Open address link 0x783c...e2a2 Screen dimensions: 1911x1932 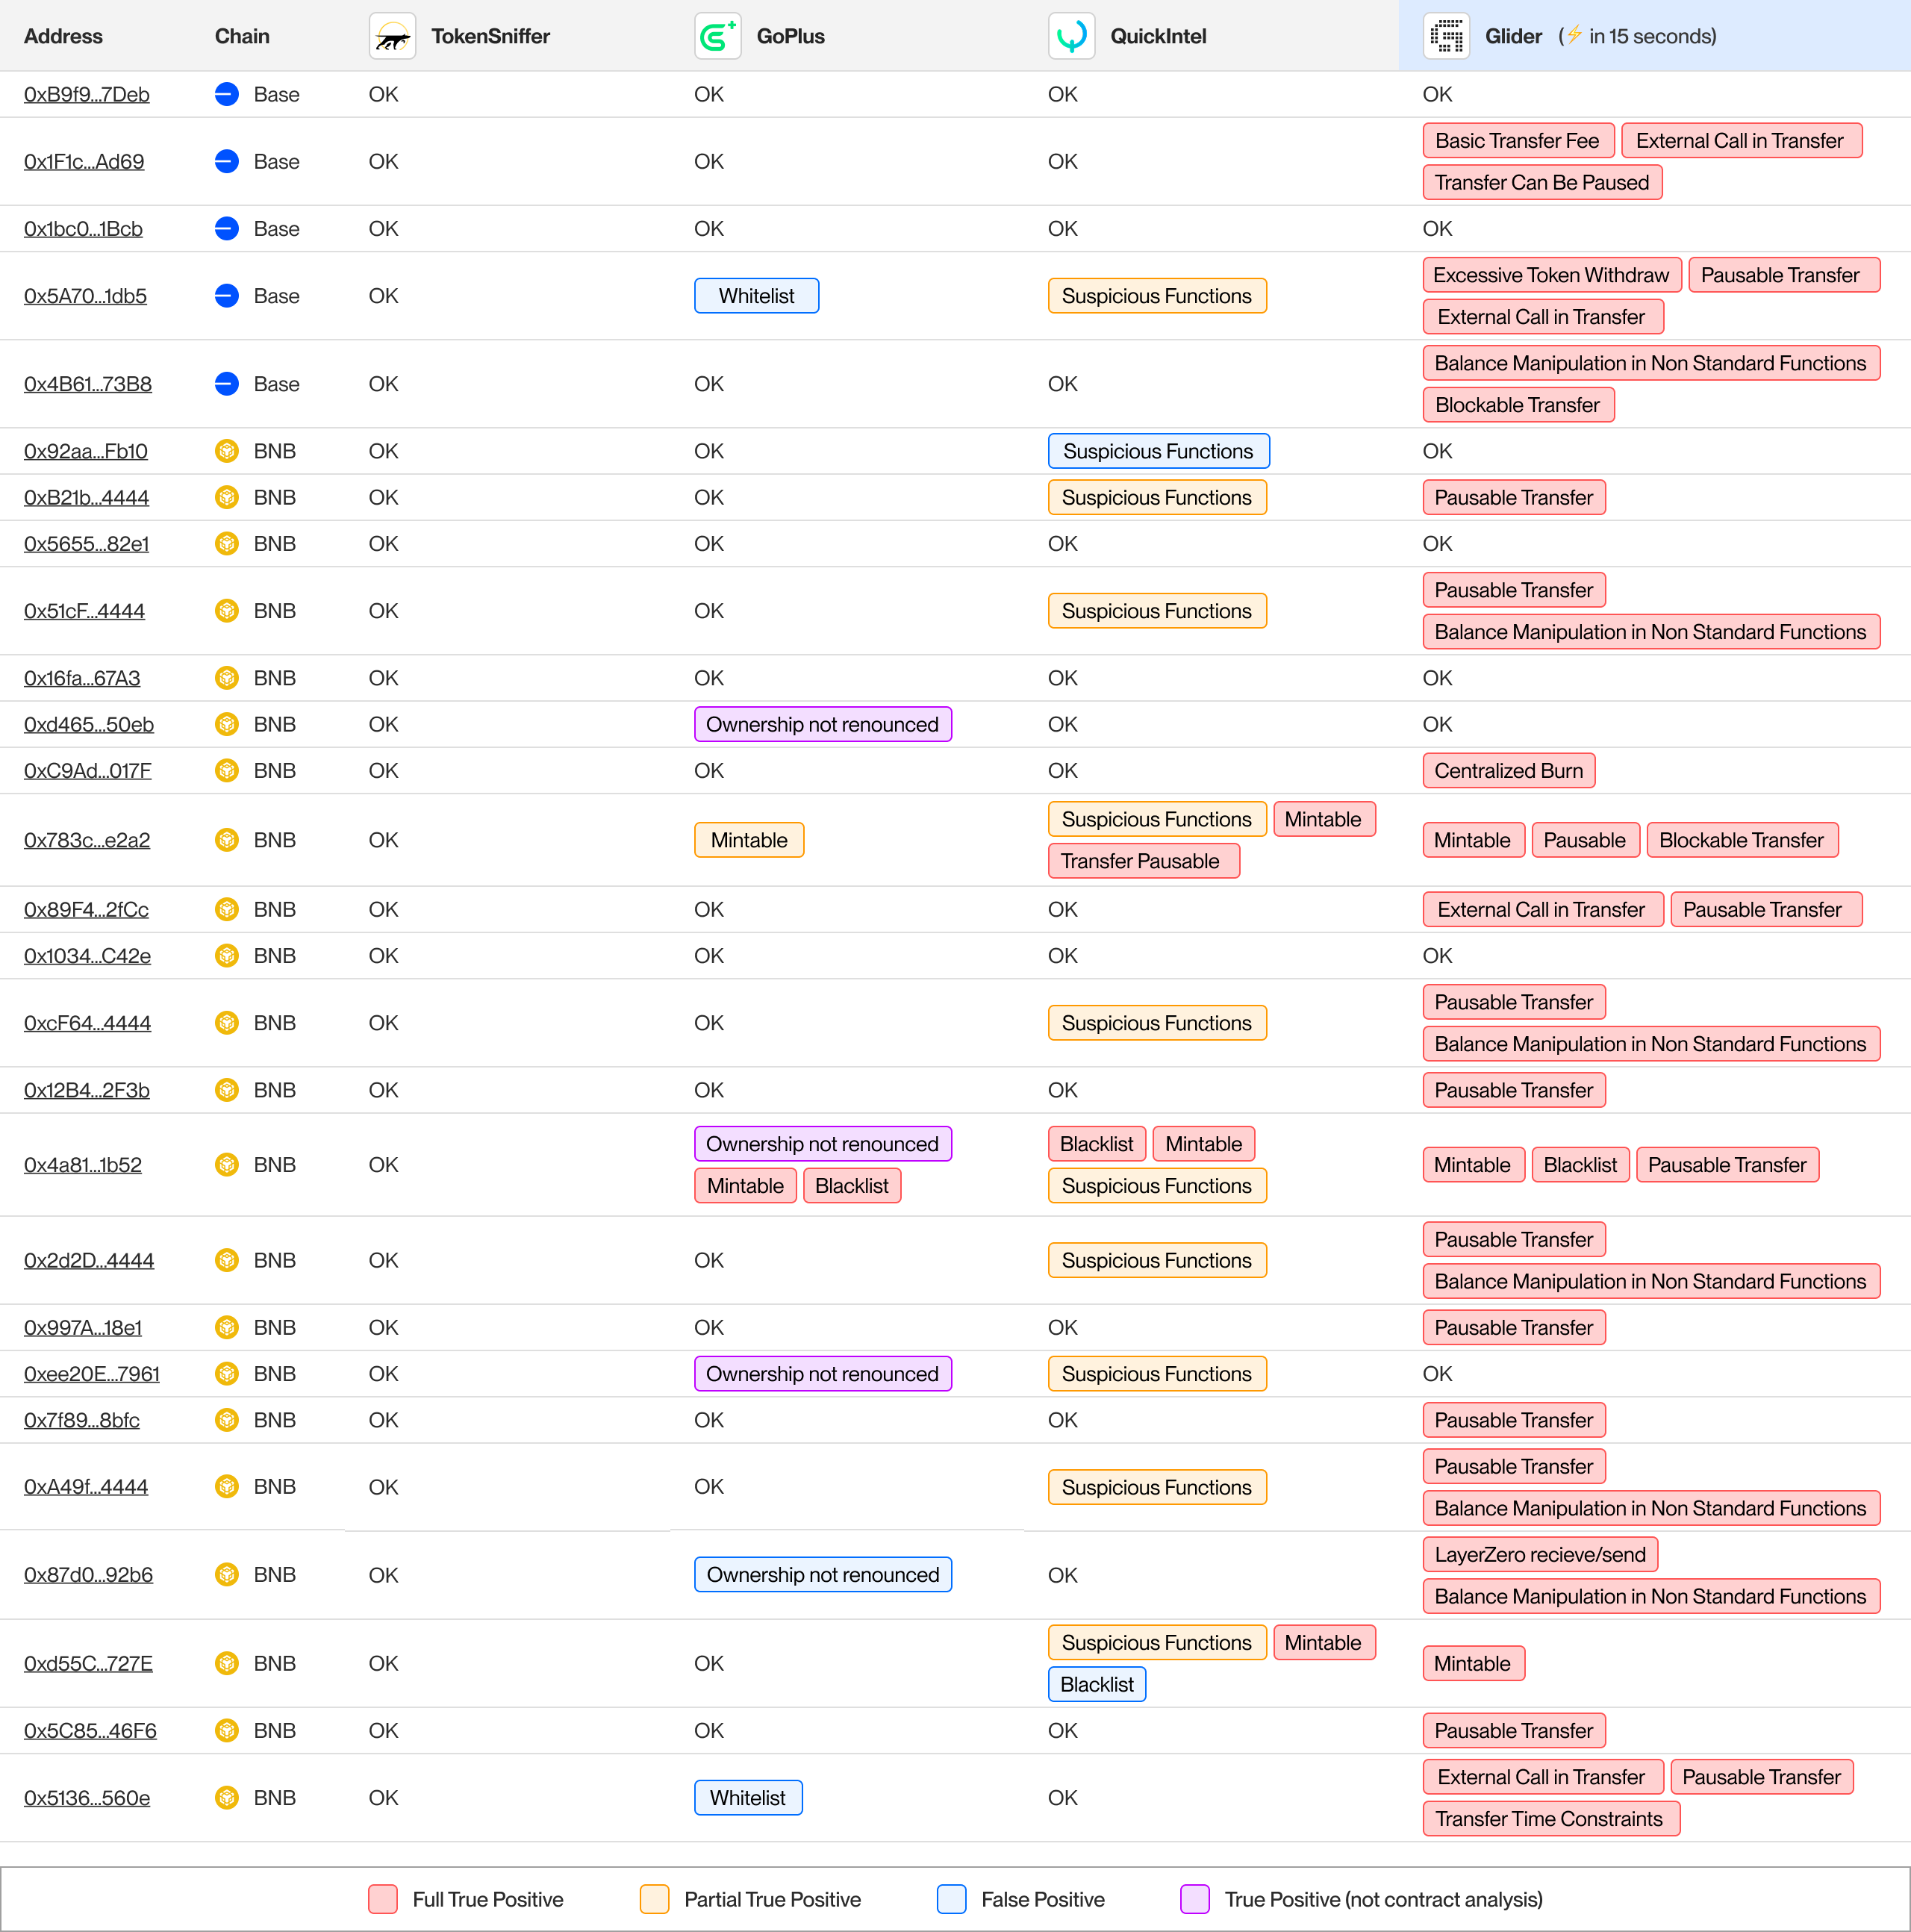[x=87, y=840]
